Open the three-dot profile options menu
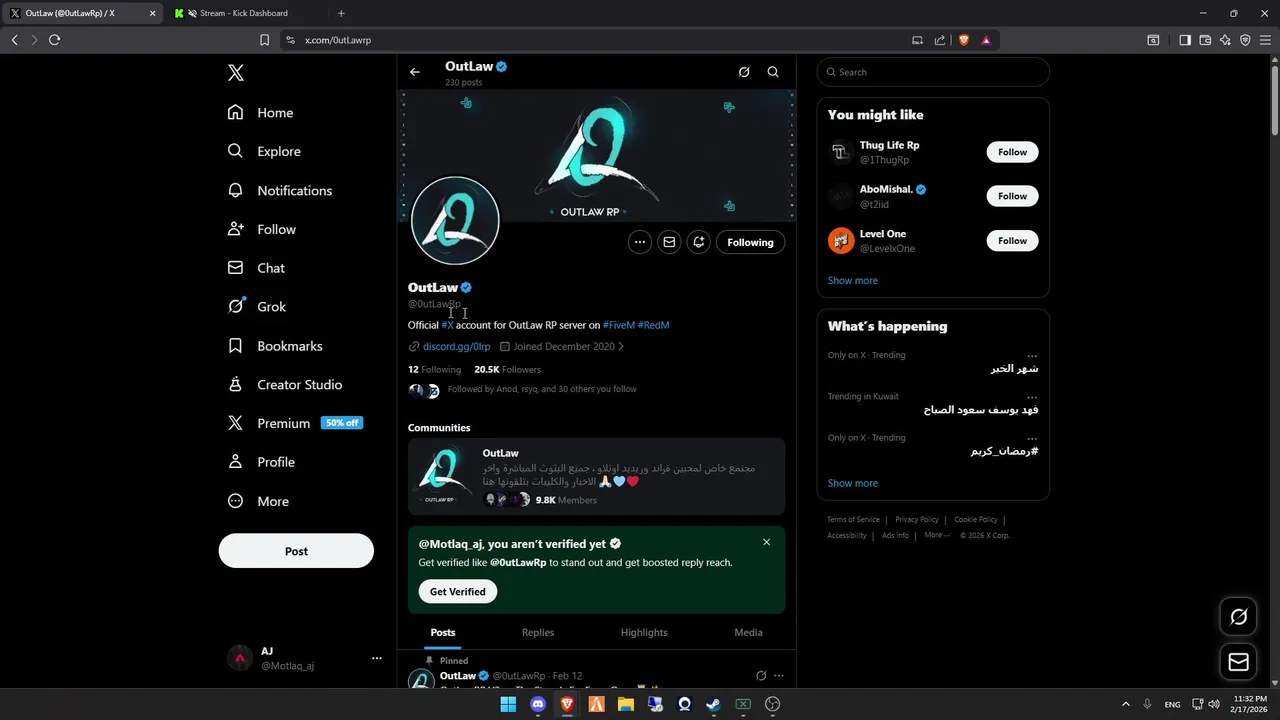Screen dimensions: 1280x720 [x=640, y=242]
